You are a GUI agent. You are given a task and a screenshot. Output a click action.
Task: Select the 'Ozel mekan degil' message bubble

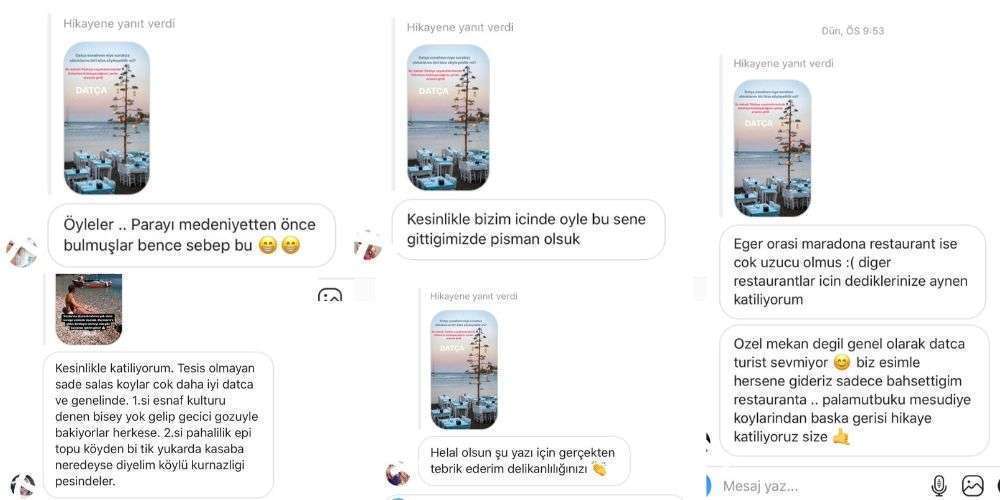(854, 390)
